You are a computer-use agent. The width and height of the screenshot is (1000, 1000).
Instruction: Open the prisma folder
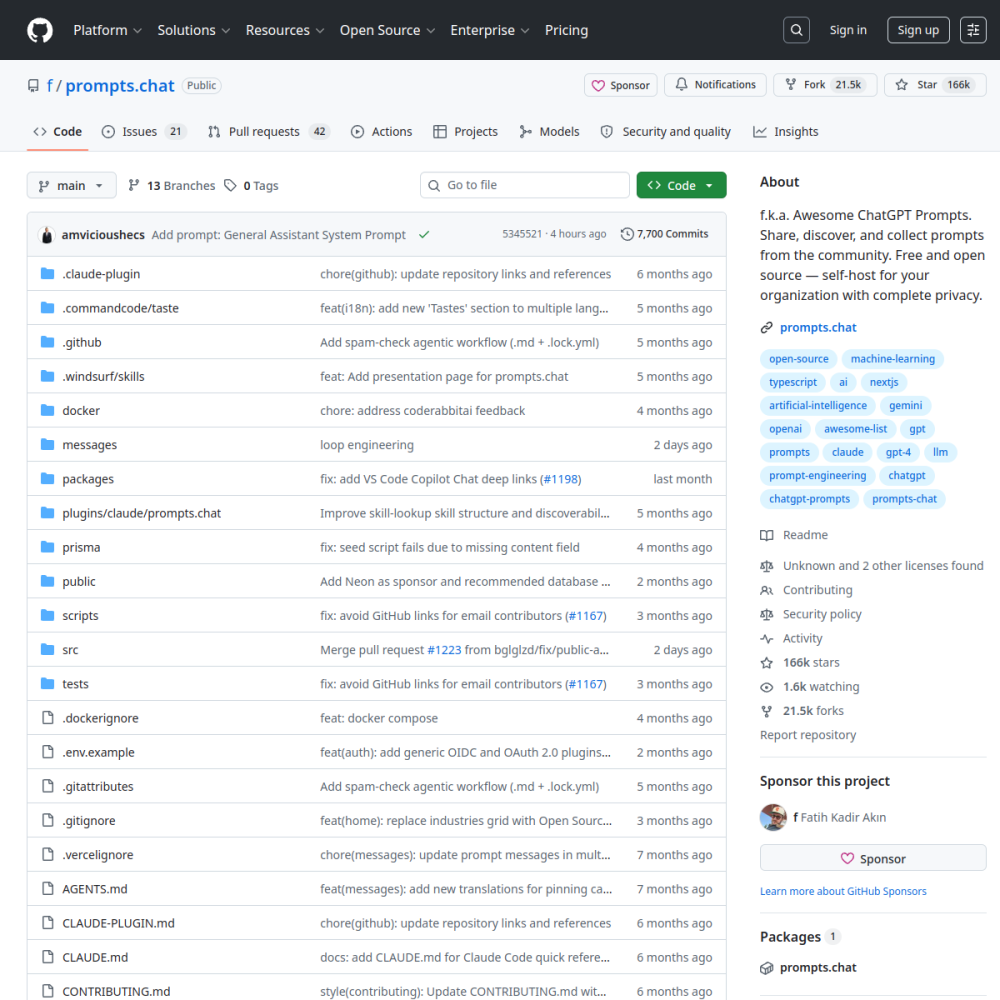point(81,547)
